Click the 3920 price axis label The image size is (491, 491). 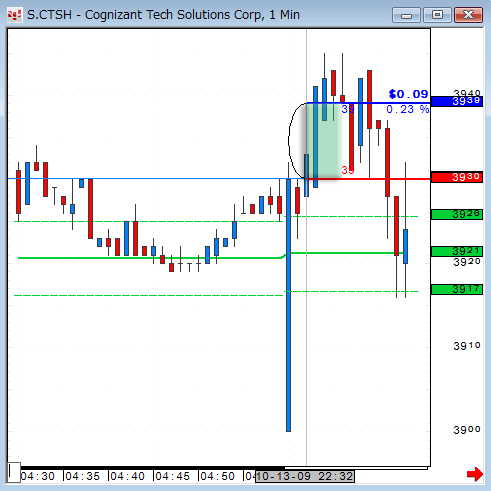point(467,262)
